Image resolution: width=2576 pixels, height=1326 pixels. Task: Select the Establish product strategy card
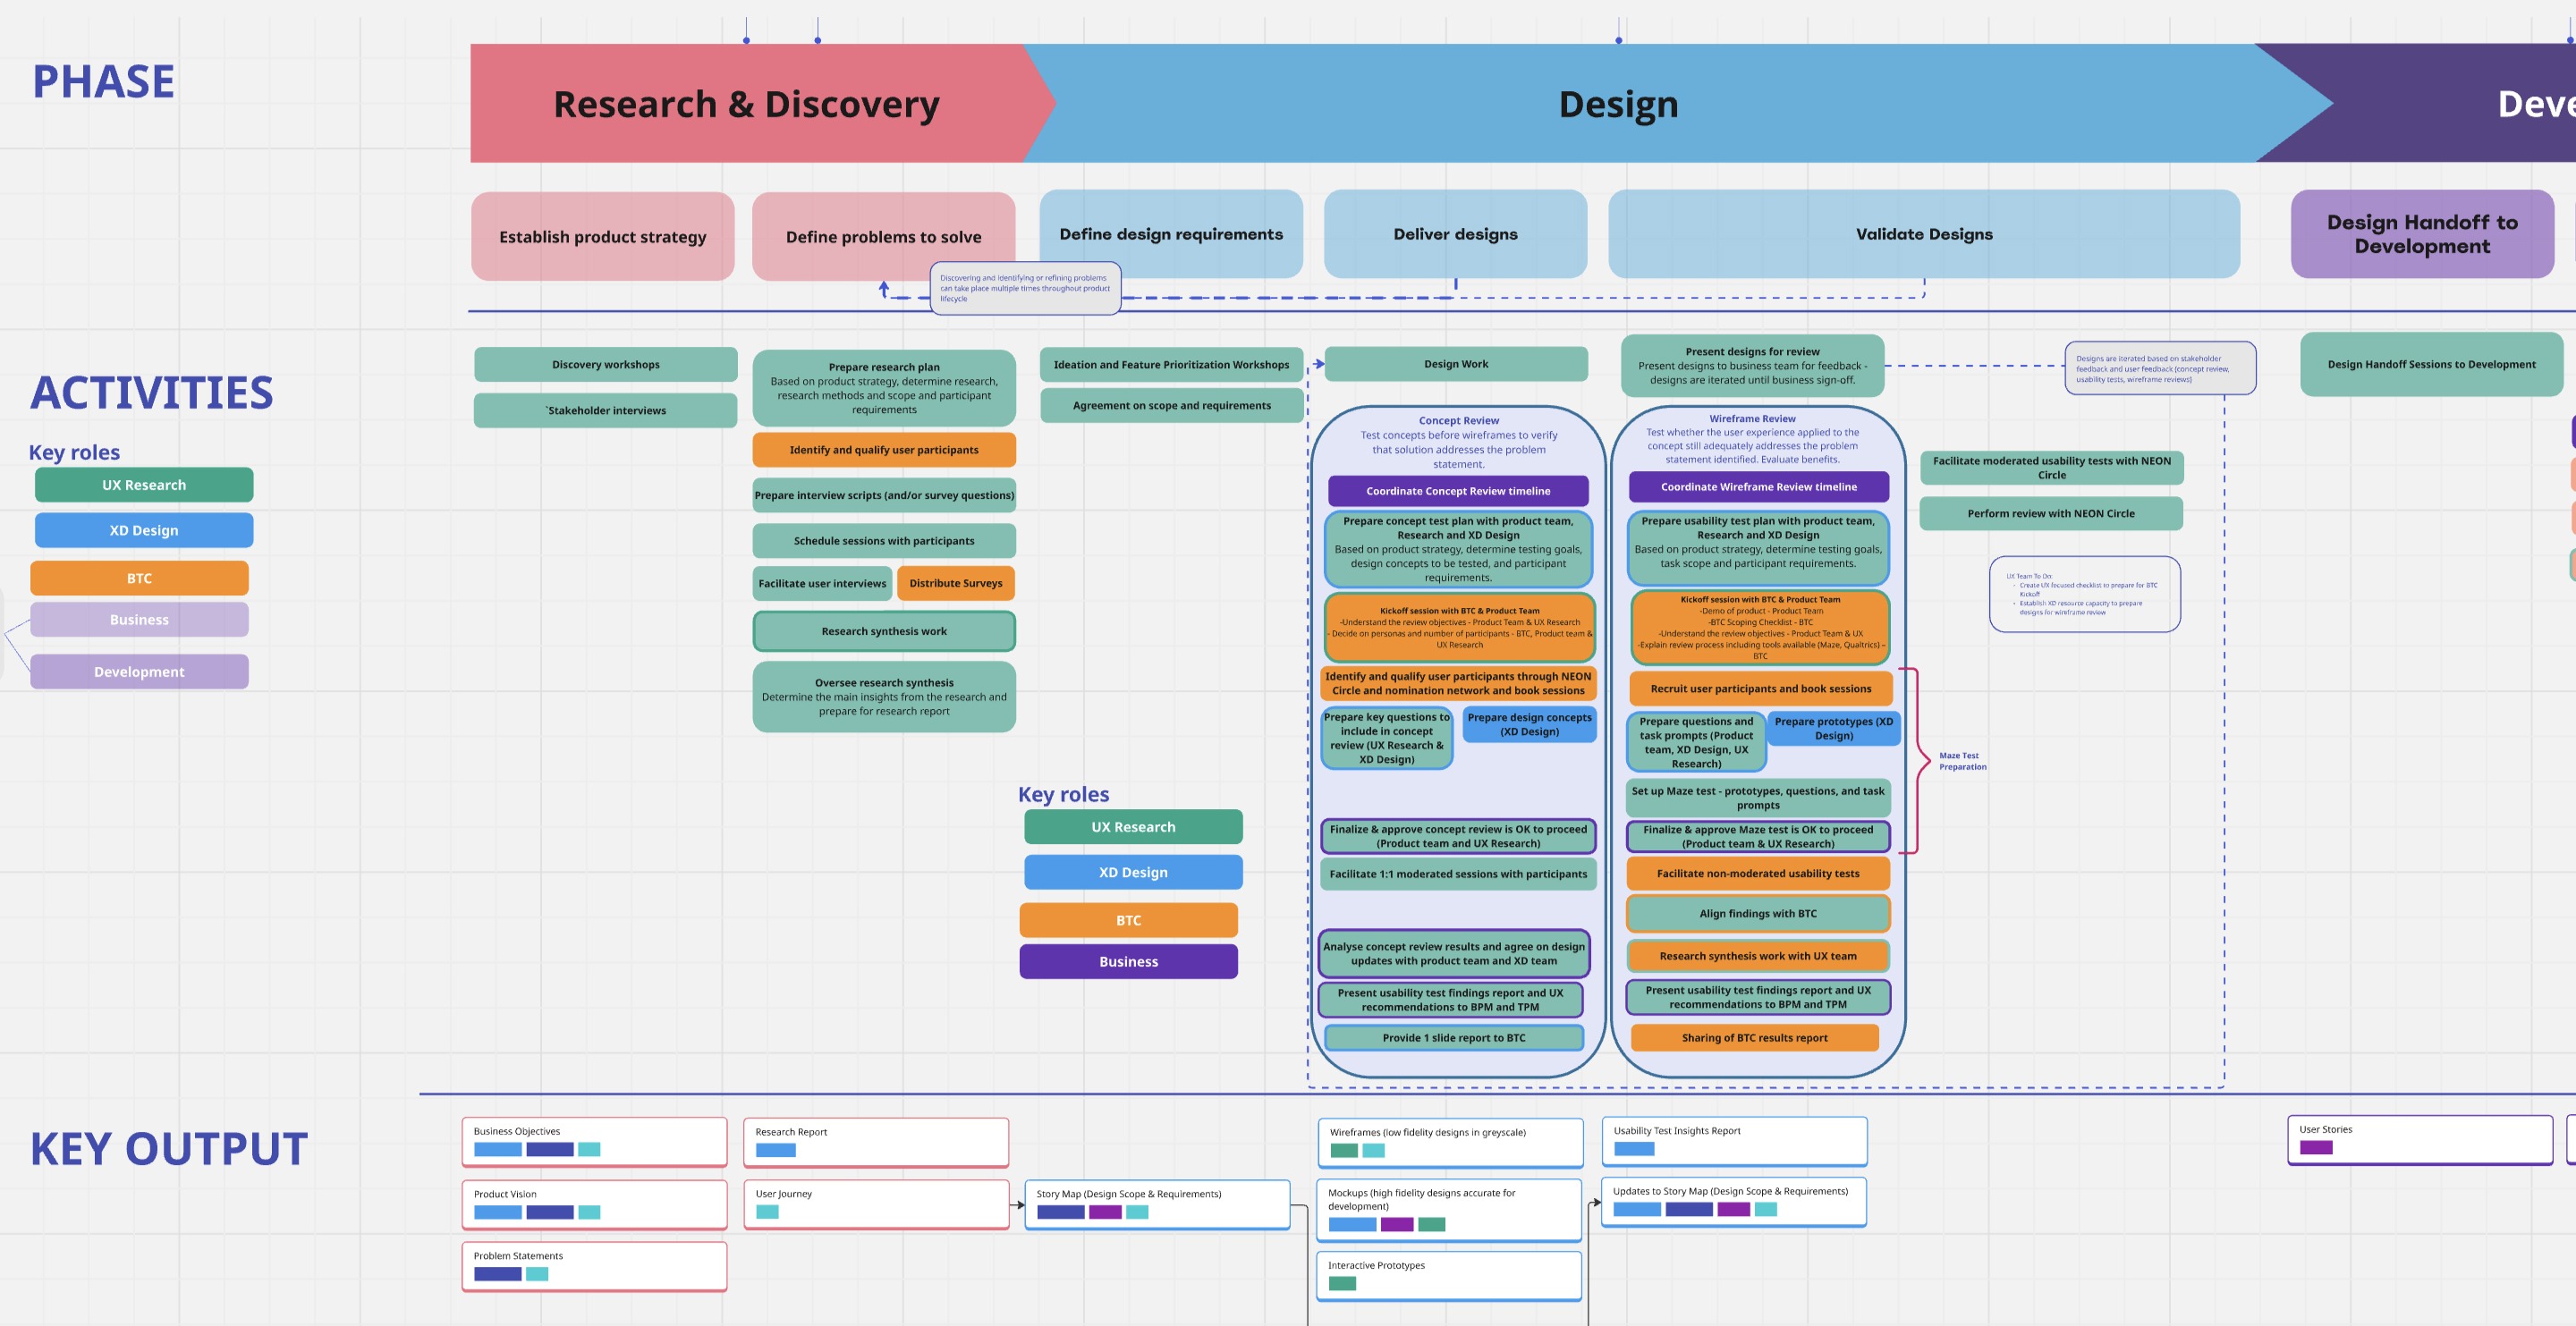[602, 237]
